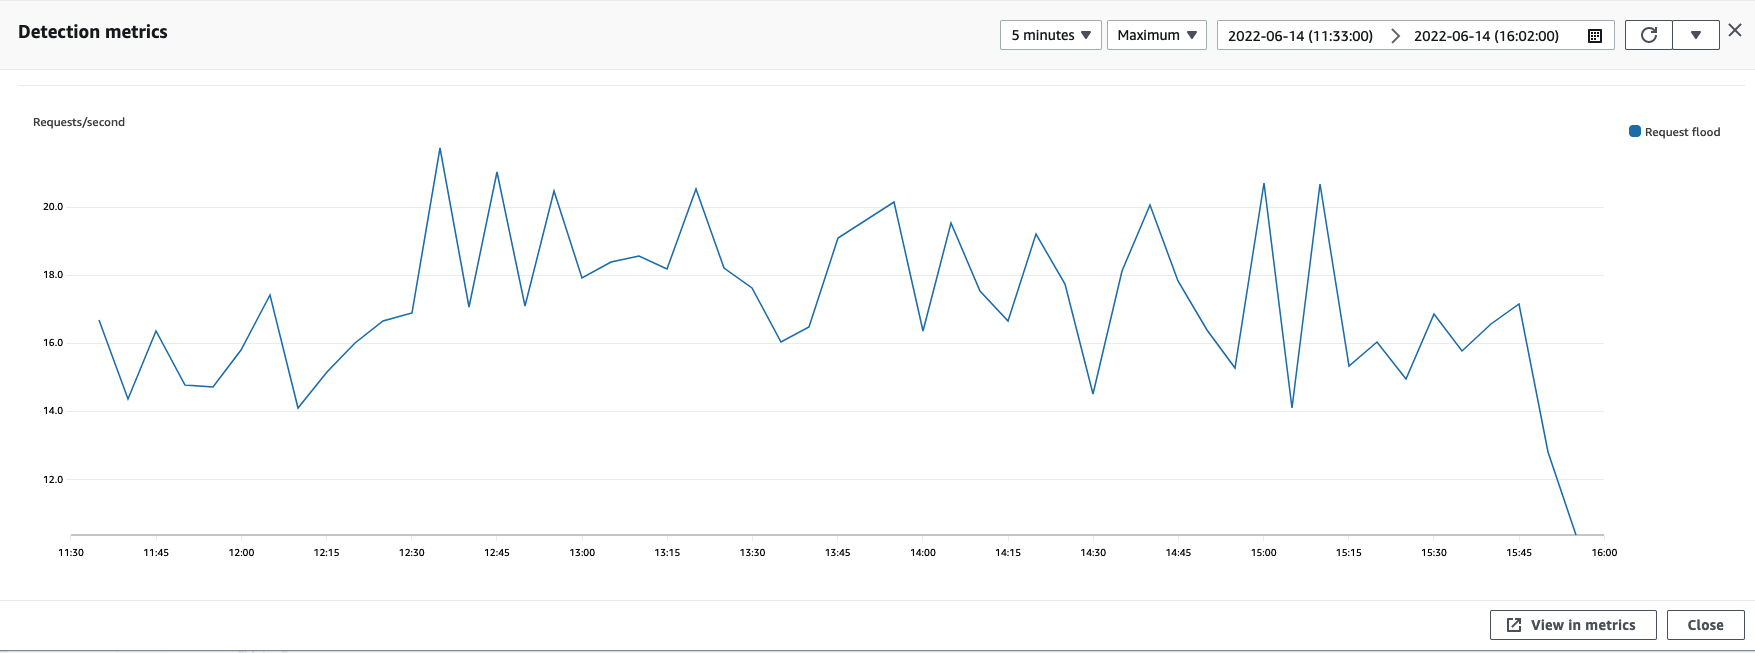Click the external link icon in View in metrics
Image resolution: width=1755 pixels, height=653 pixels.
1514,625
